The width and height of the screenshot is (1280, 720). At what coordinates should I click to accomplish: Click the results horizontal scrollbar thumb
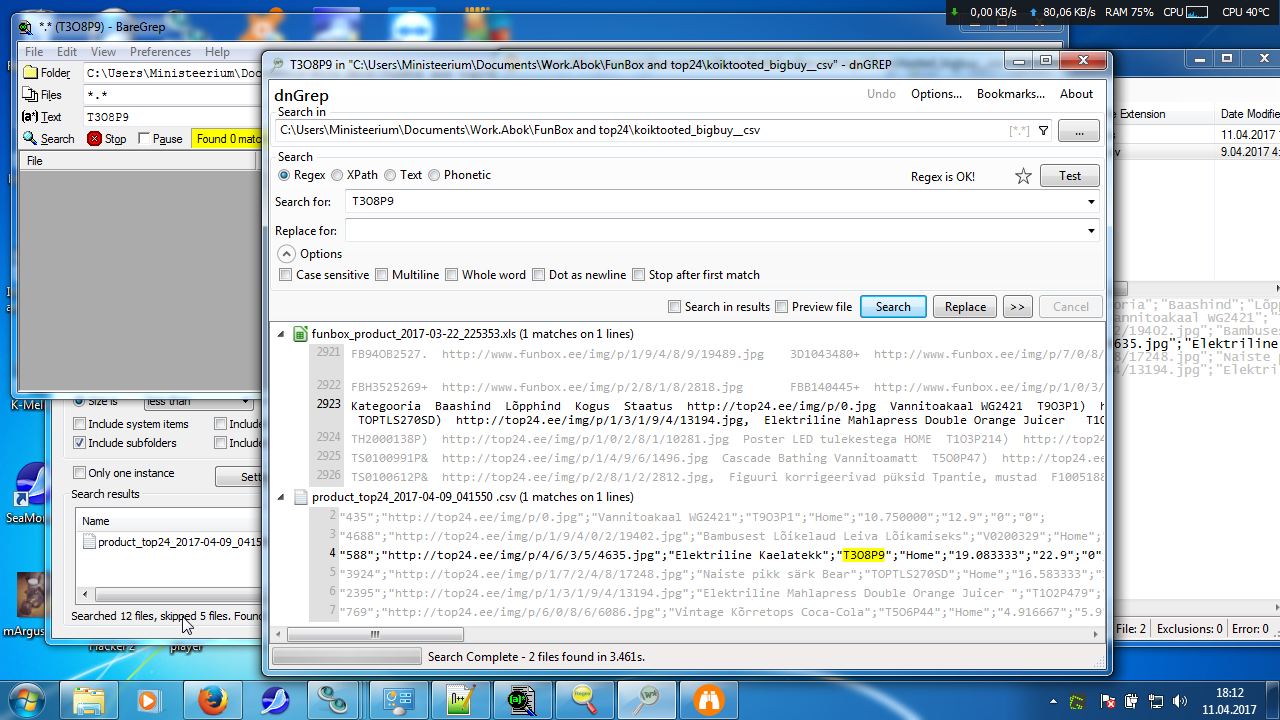click(375, 634)
